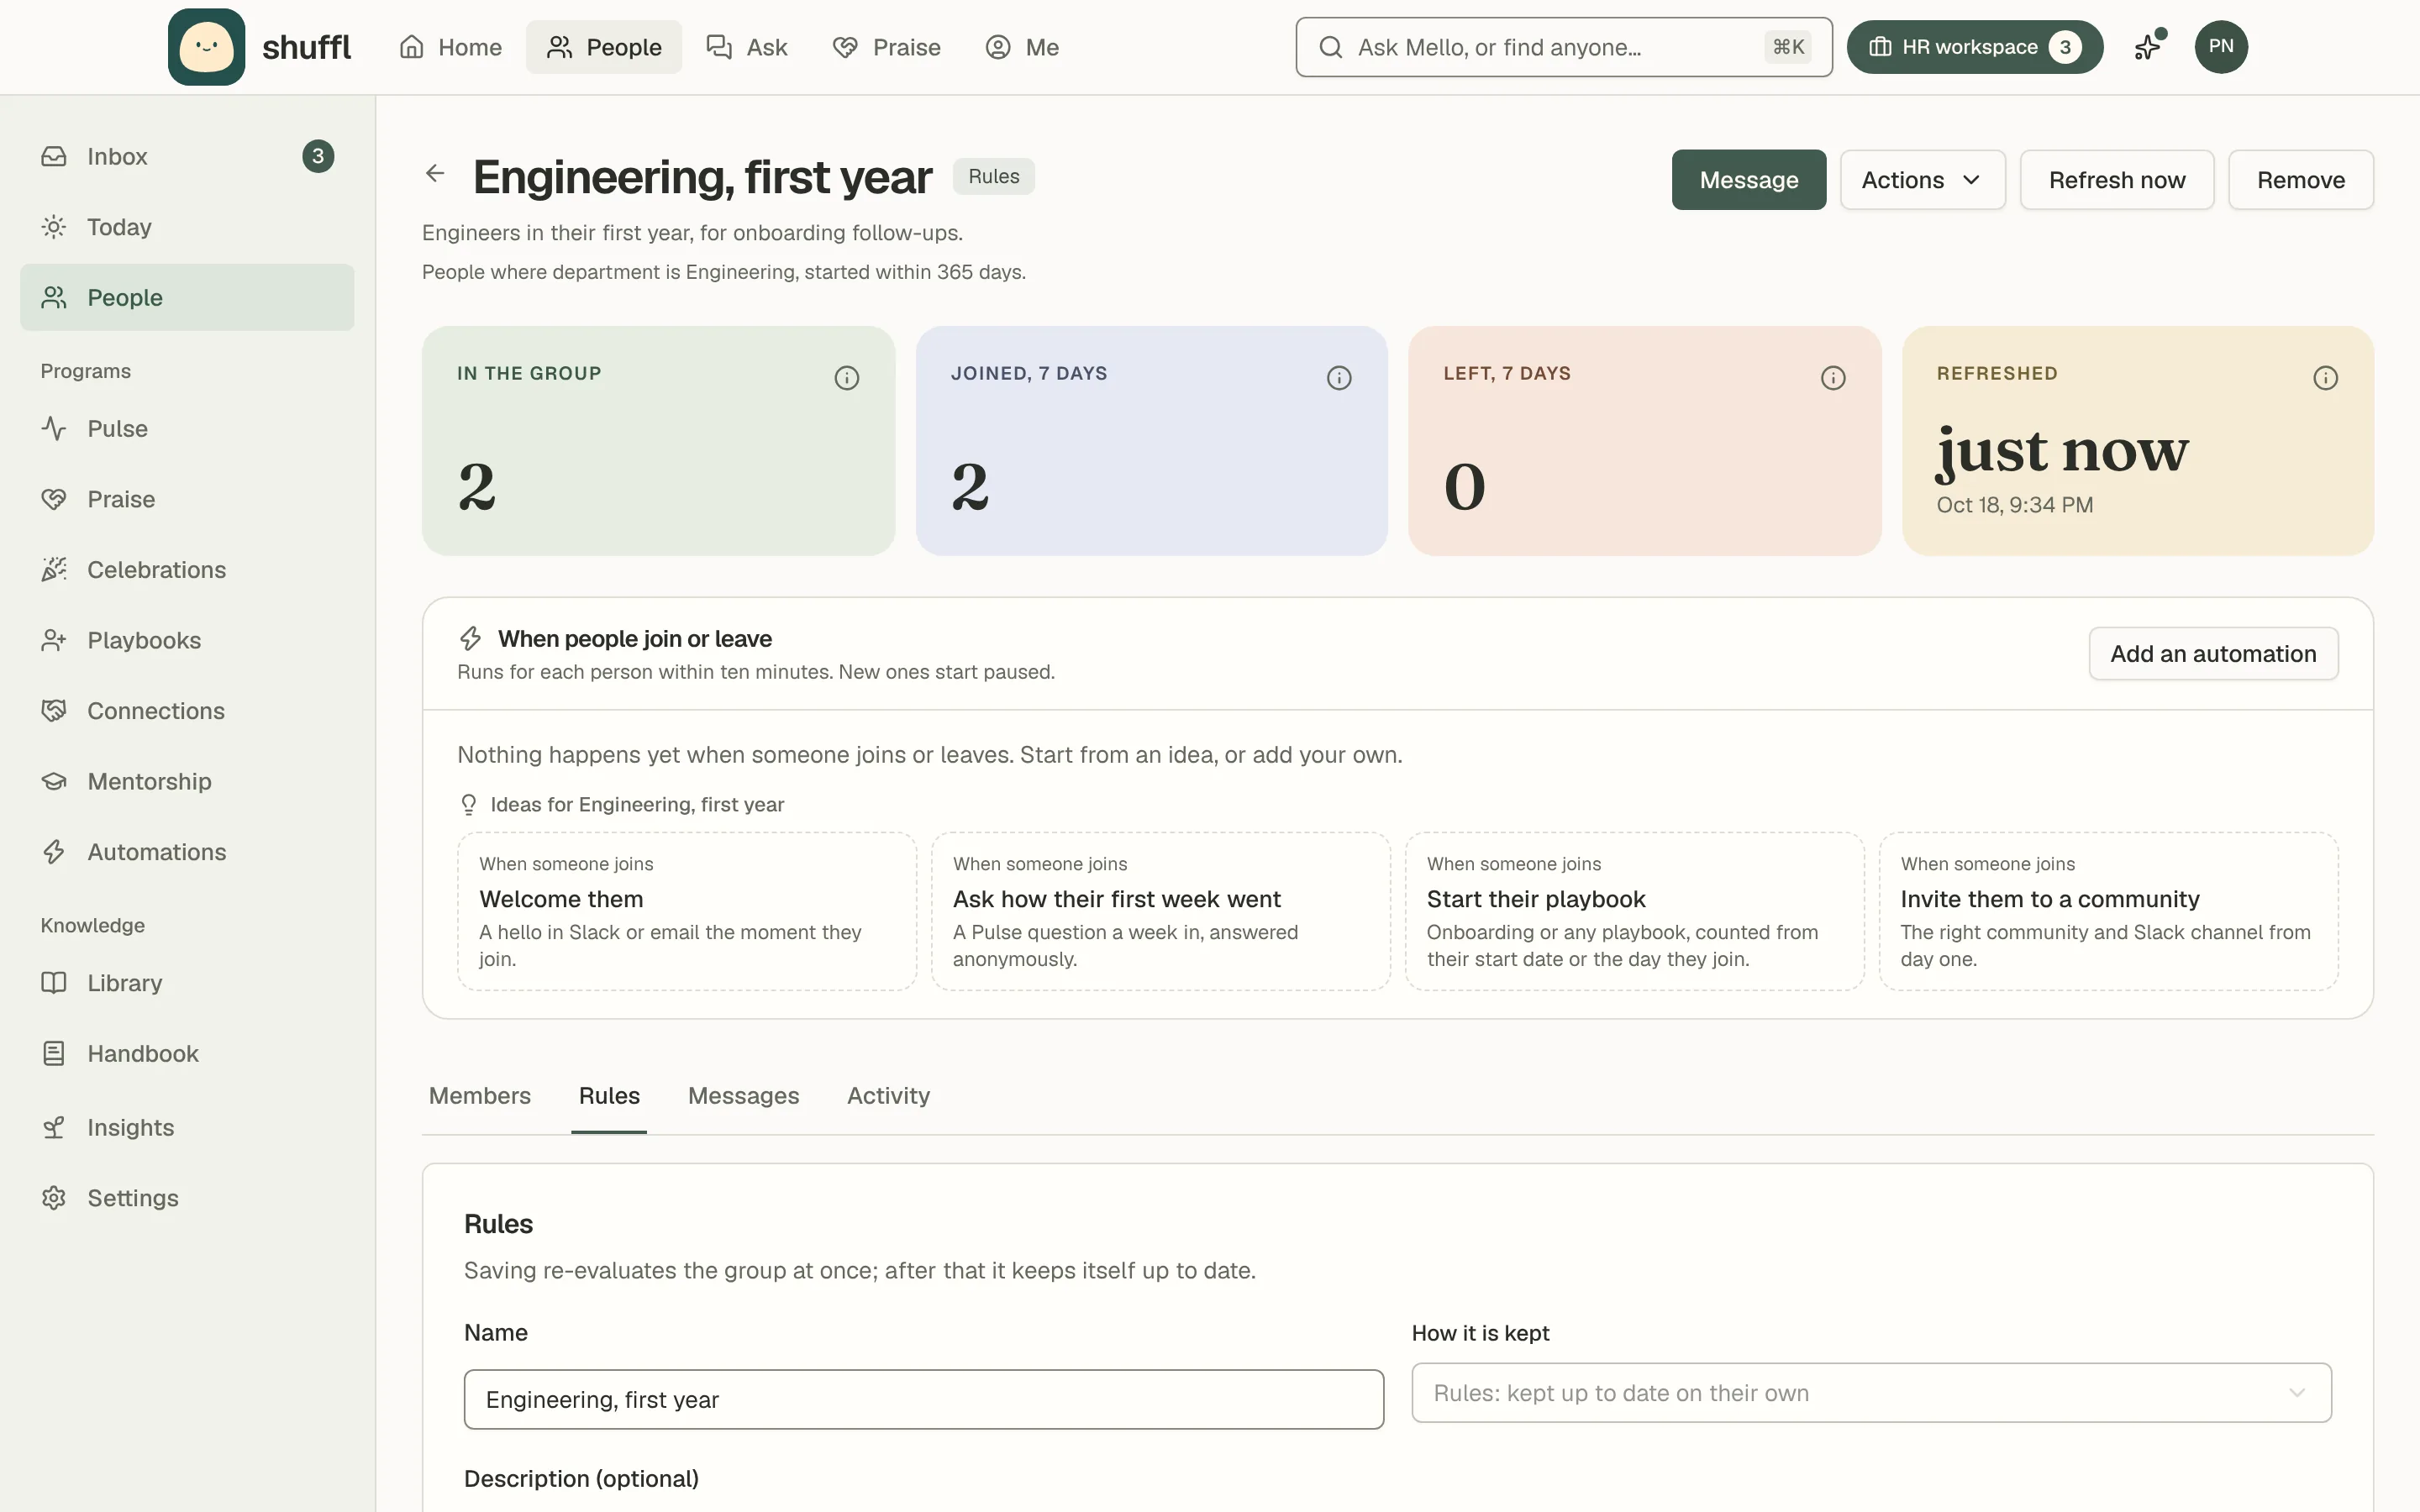Go back using the arrow beside the title
Image resolution: width=2420 pixels, height=1512 pixels.
pyautogui.click(x=435, y=174)
